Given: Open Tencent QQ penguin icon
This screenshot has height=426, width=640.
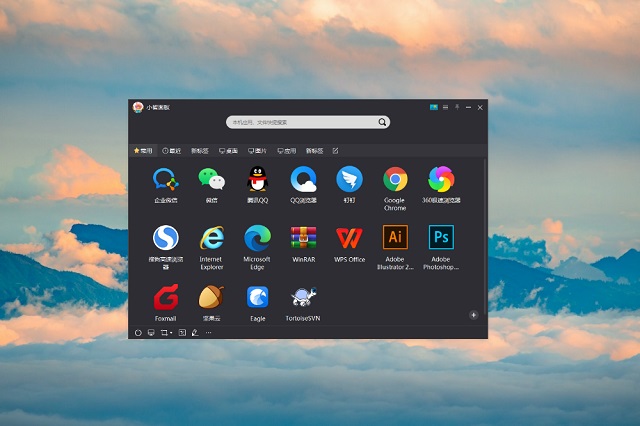Looking at the screenshot, I should point(257,180).
